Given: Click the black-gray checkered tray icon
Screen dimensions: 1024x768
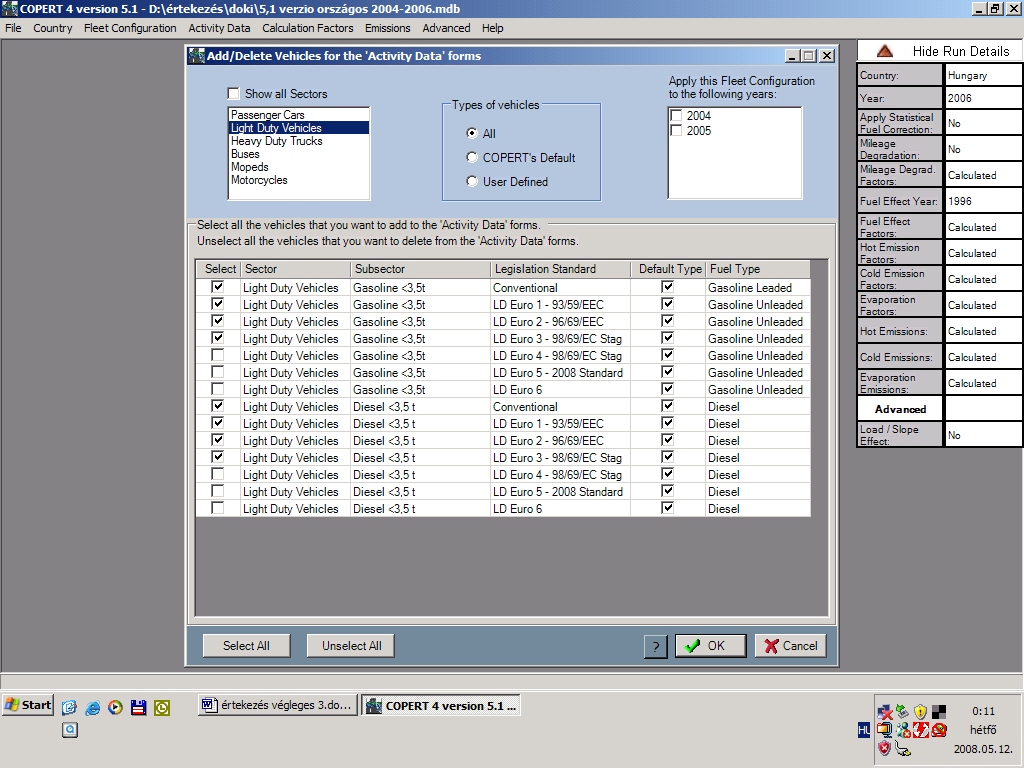Looking at the screenshot, I should pos(939,712).
